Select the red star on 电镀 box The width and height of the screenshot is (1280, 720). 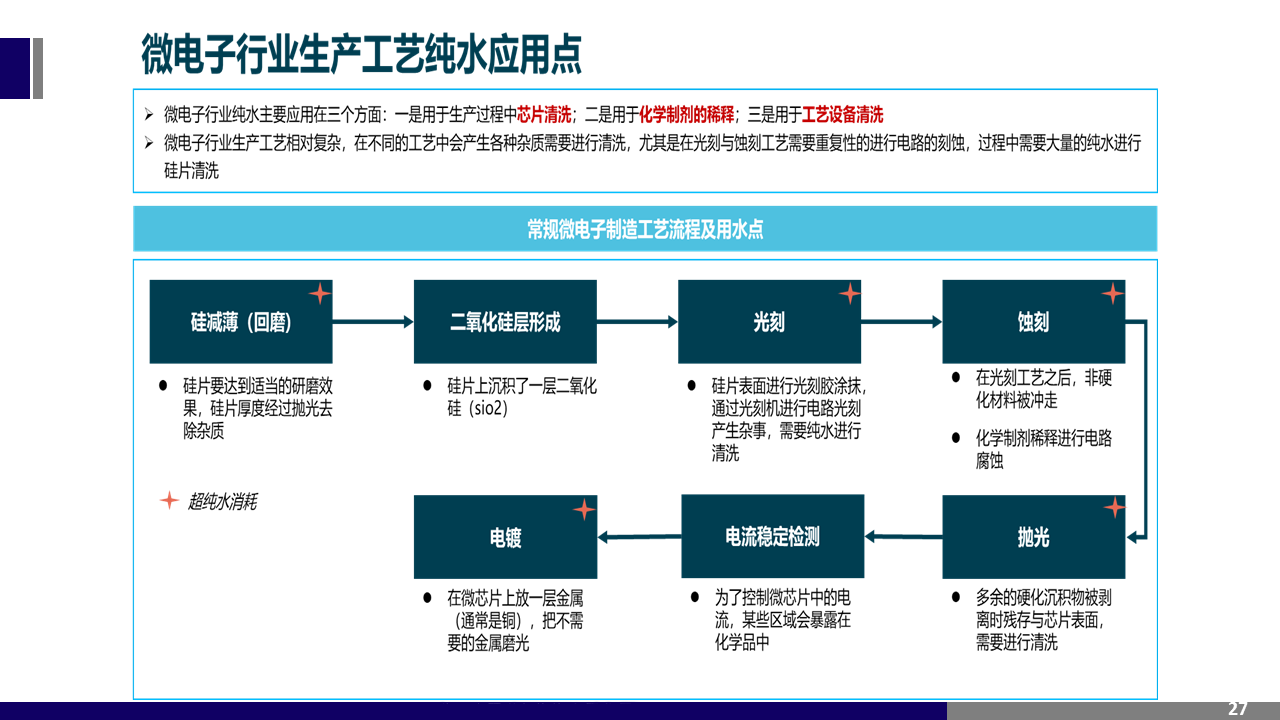(x=584, y=510)
